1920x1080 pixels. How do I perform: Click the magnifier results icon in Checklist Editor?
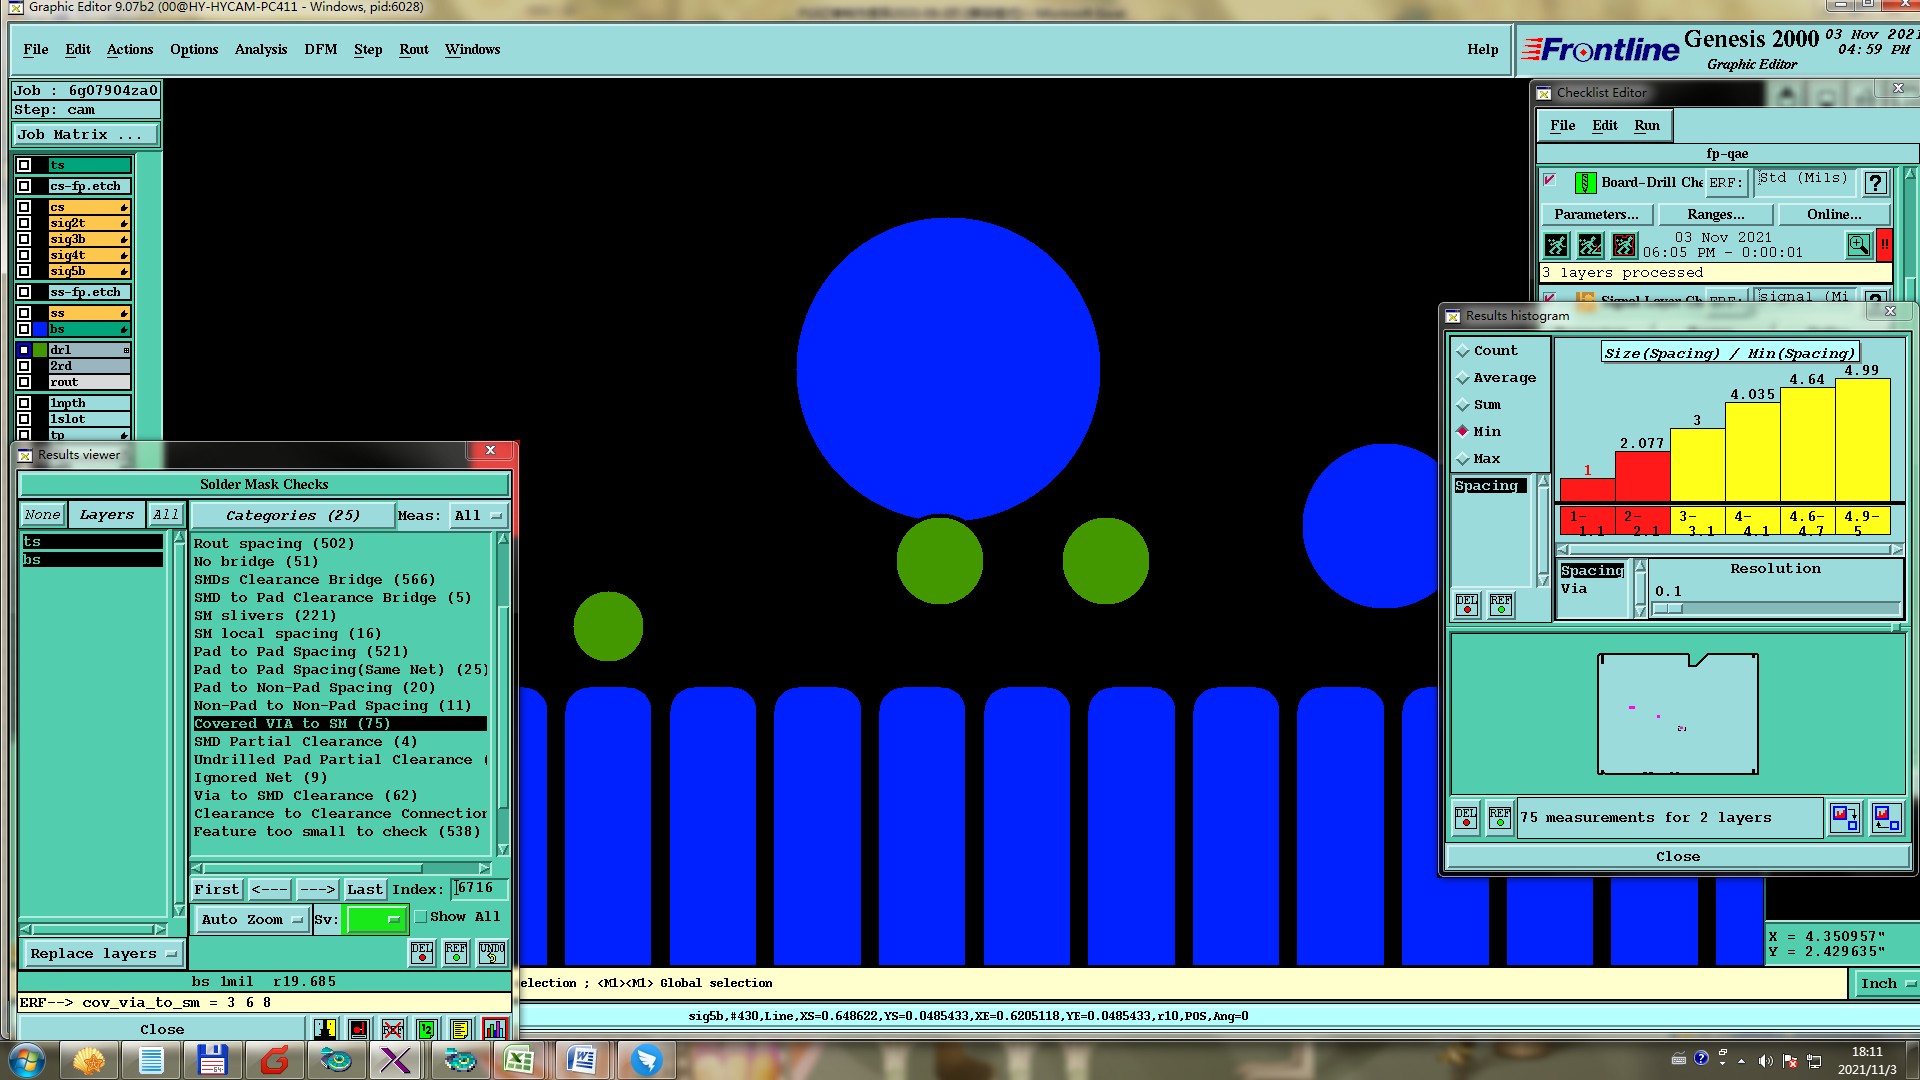pos(1858,245)
